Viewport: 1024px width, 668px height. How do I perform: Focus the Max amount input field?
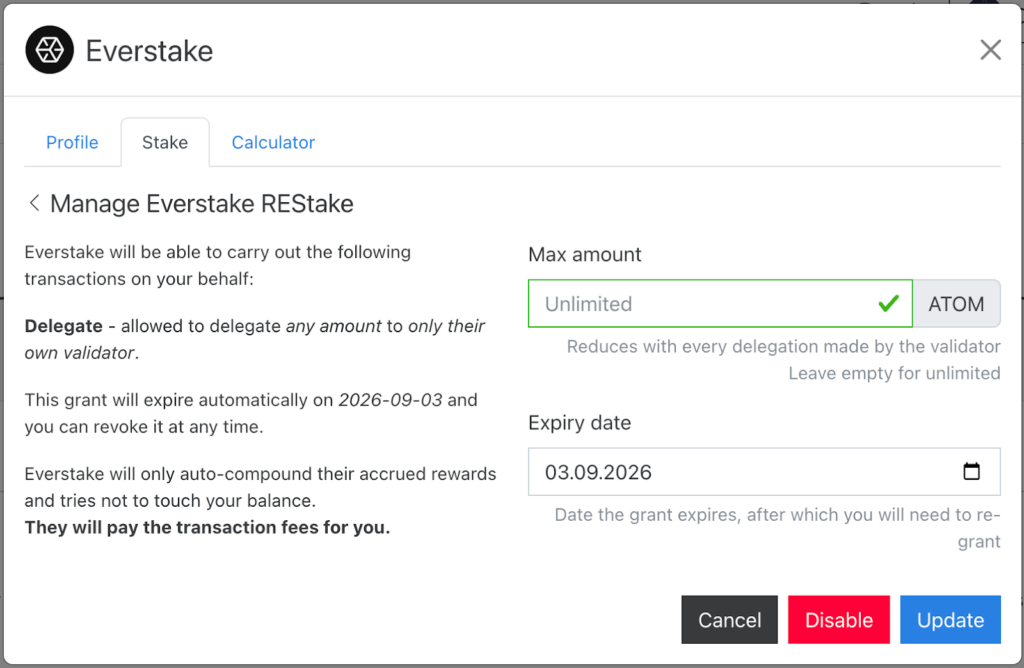point(700,304)
